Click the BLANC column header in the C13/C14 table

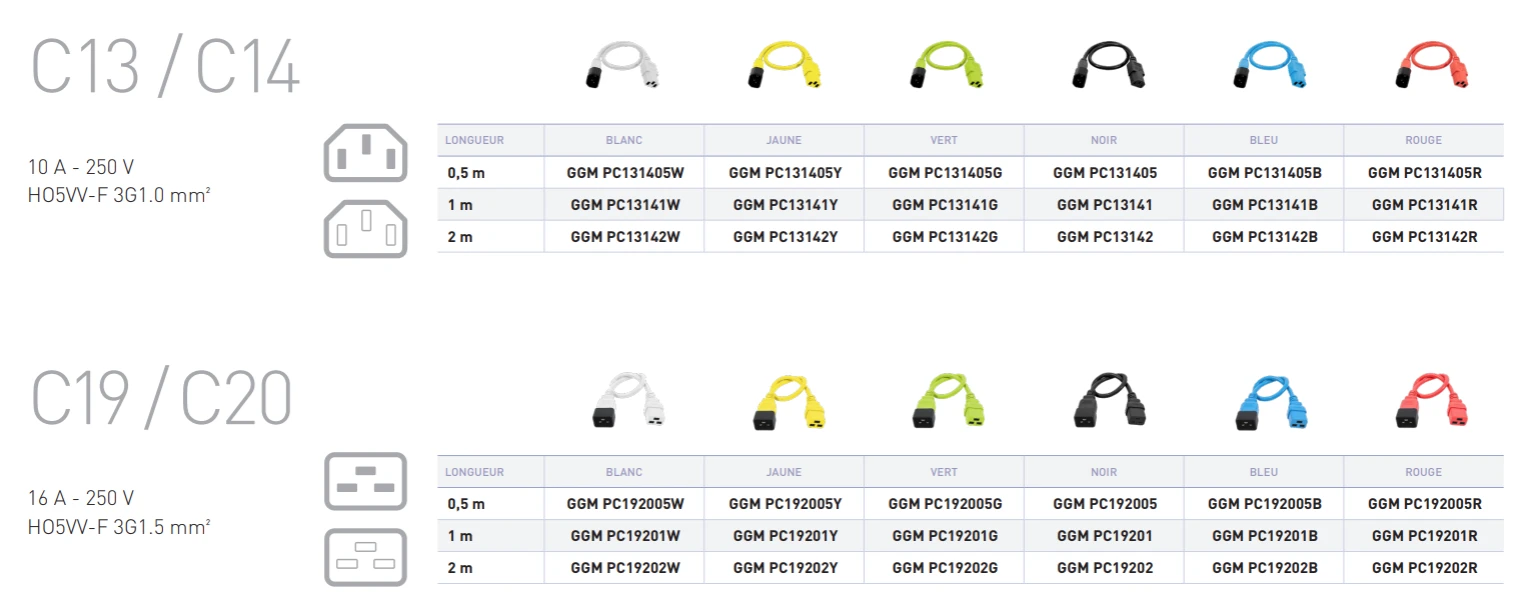(x=624, y=140)
